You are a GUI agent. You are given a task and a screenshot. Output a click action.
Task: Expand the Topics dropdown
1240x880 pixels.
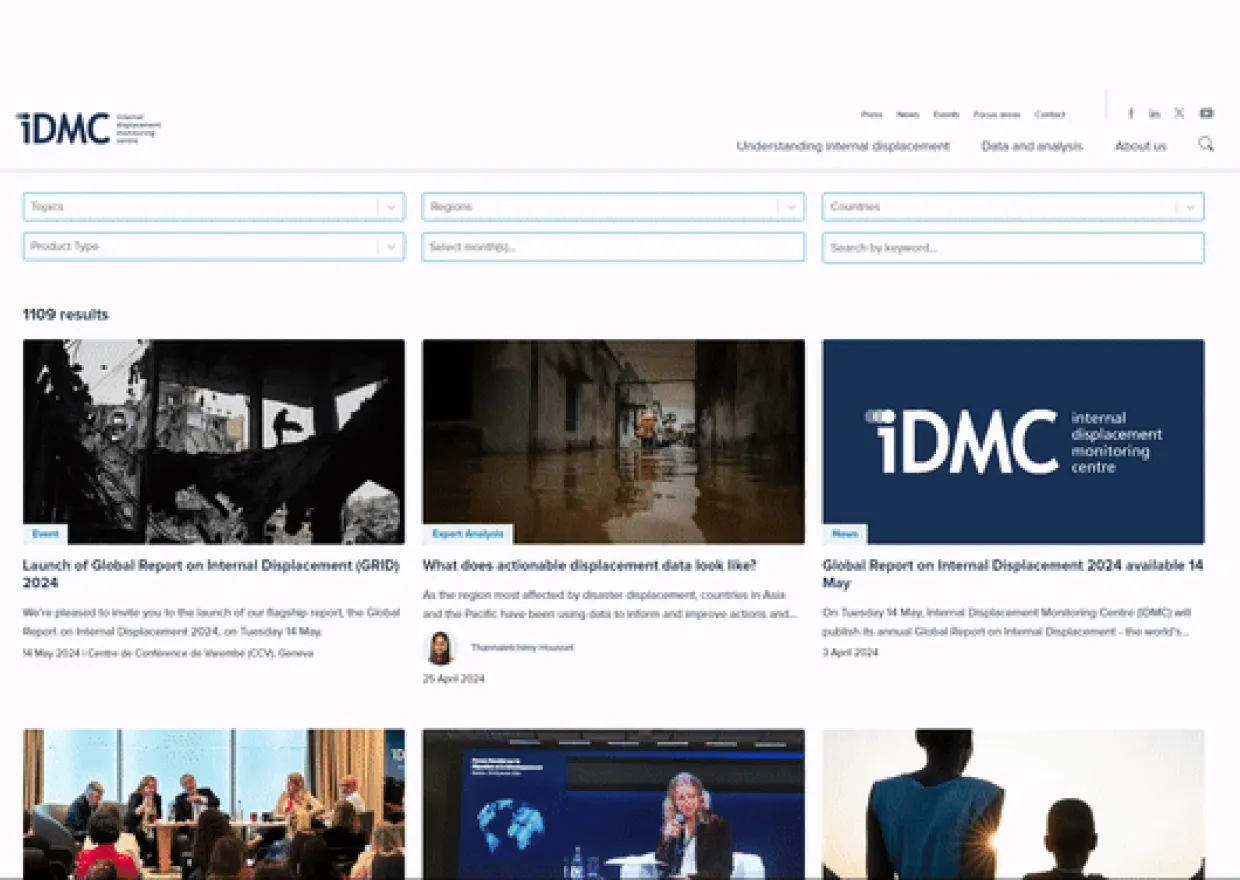(x=390, y=207)
